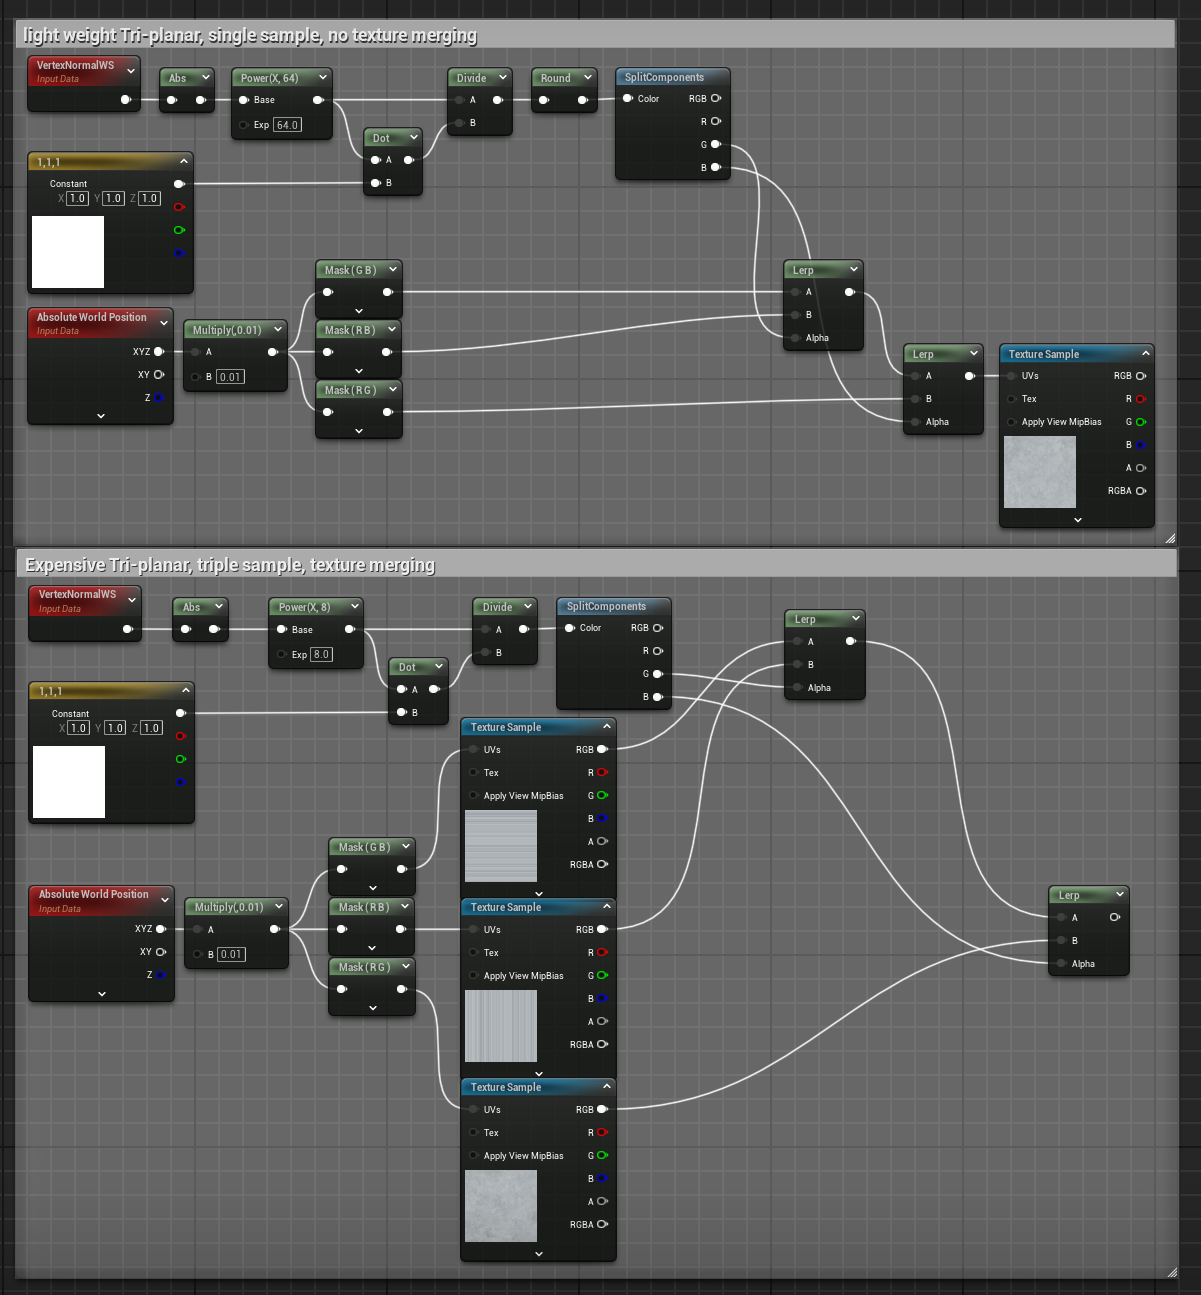
Task: Click the XYZ pin of the Absolute World Position node in the light weight graph
Action: [159, 351]
